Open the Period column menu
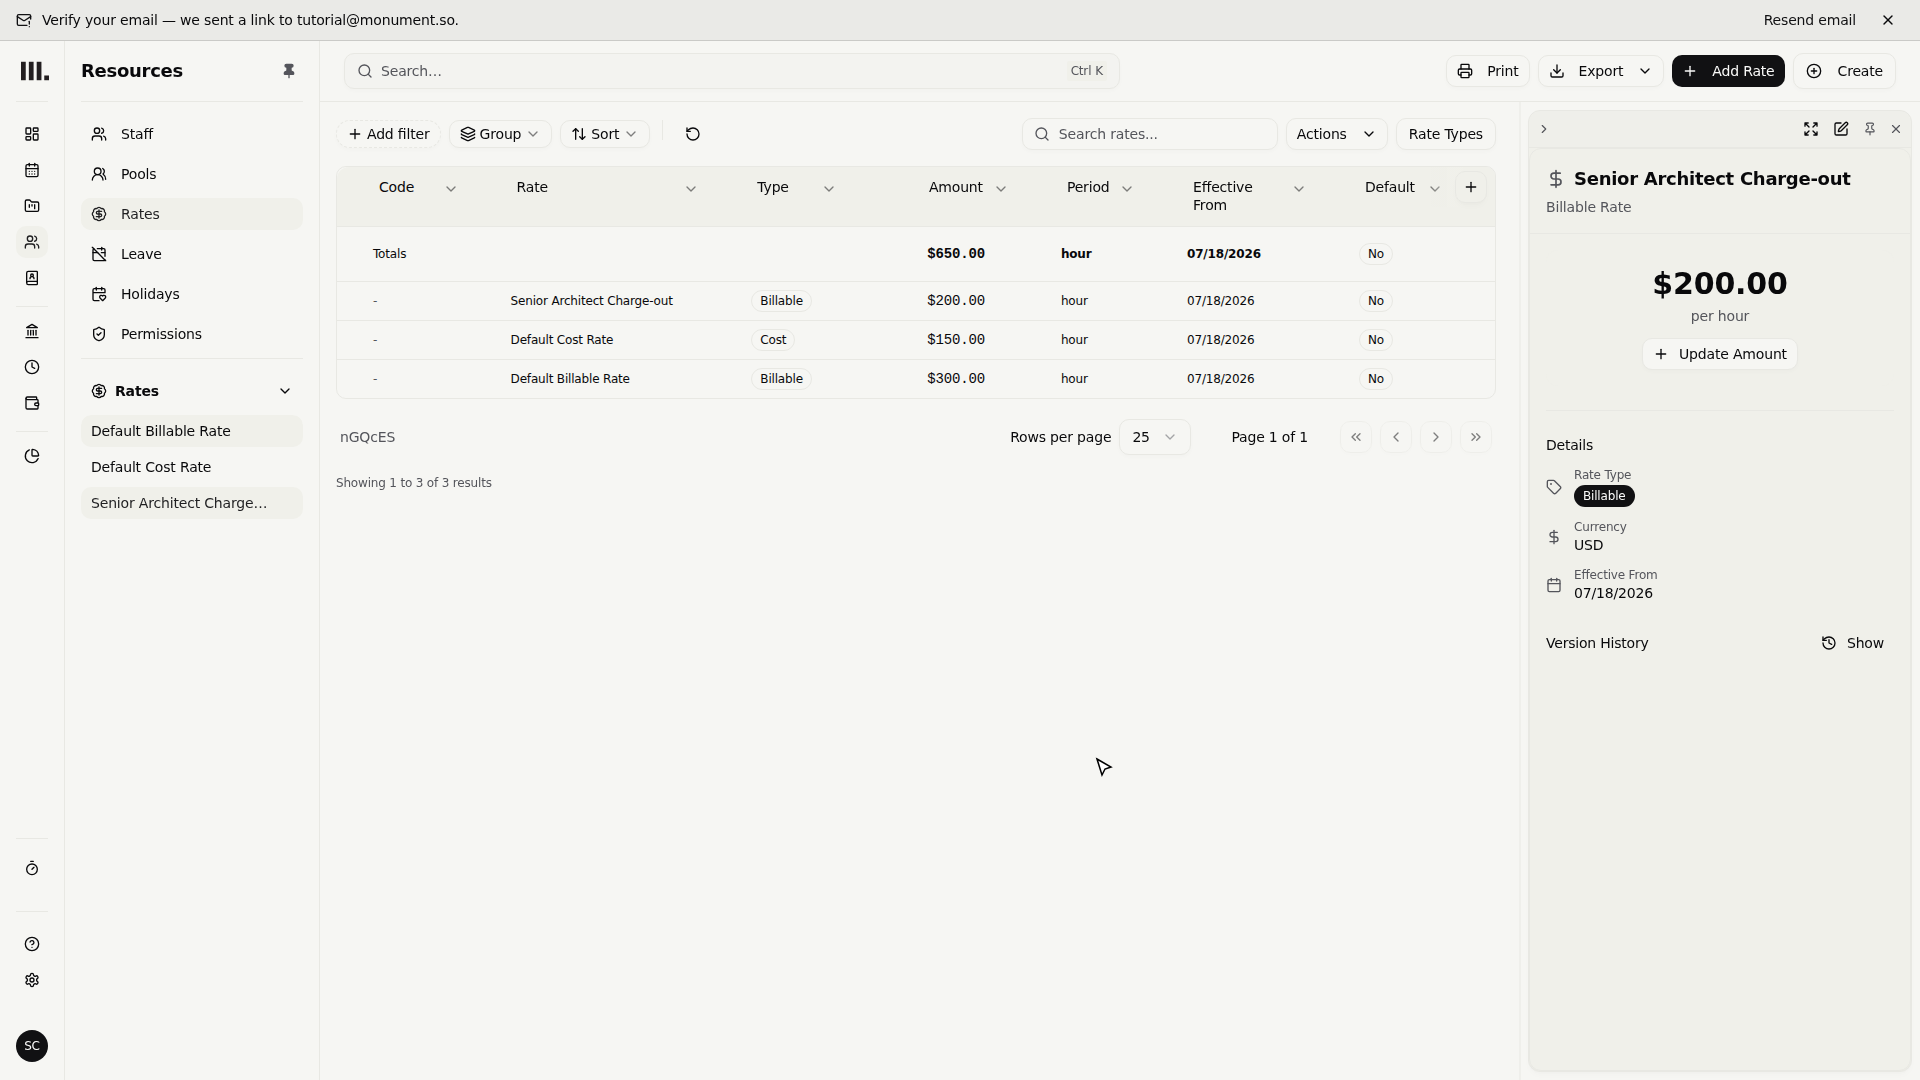The image size is (1920, 1080). point(1127,188)
